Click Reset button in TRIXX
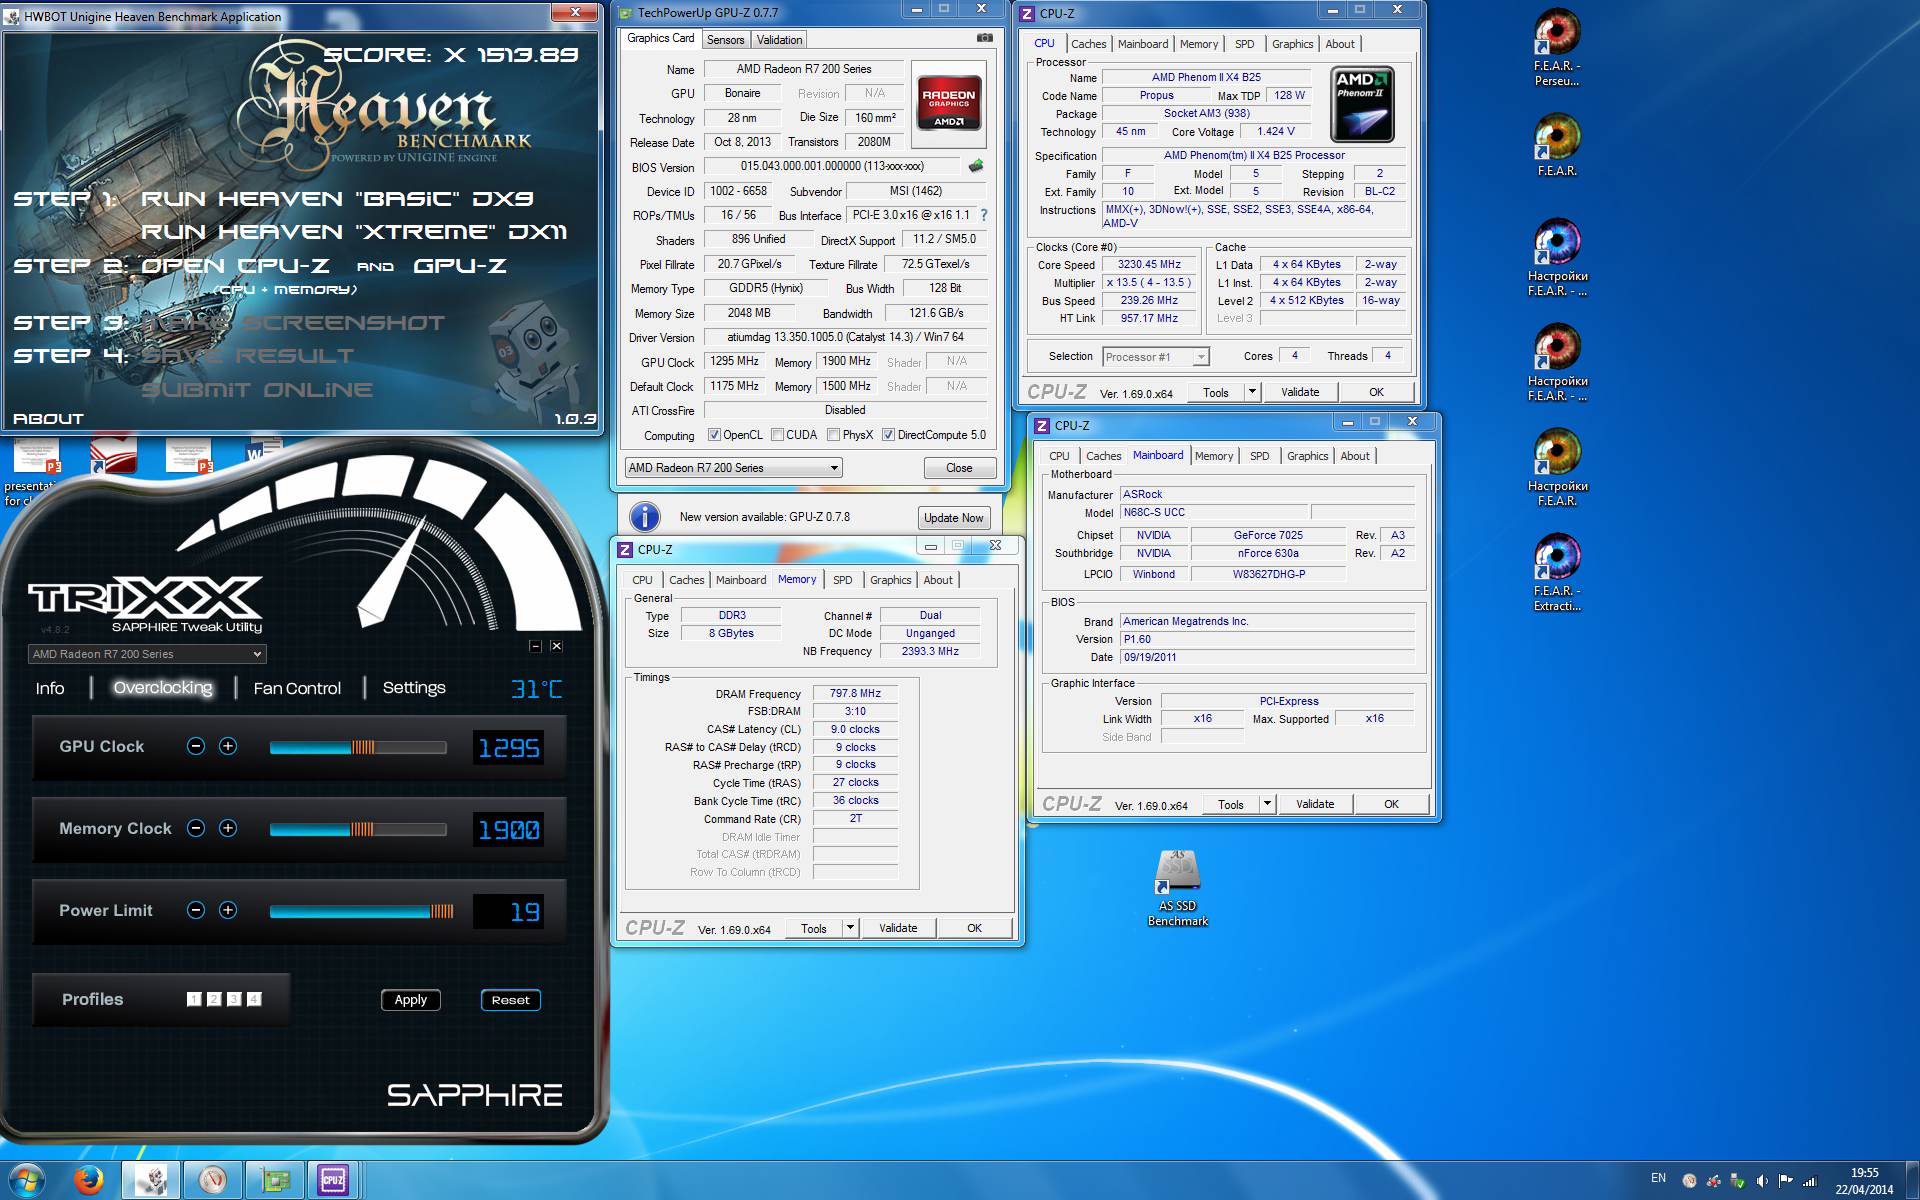The image size is (1920, 1200). point(511,1000)
